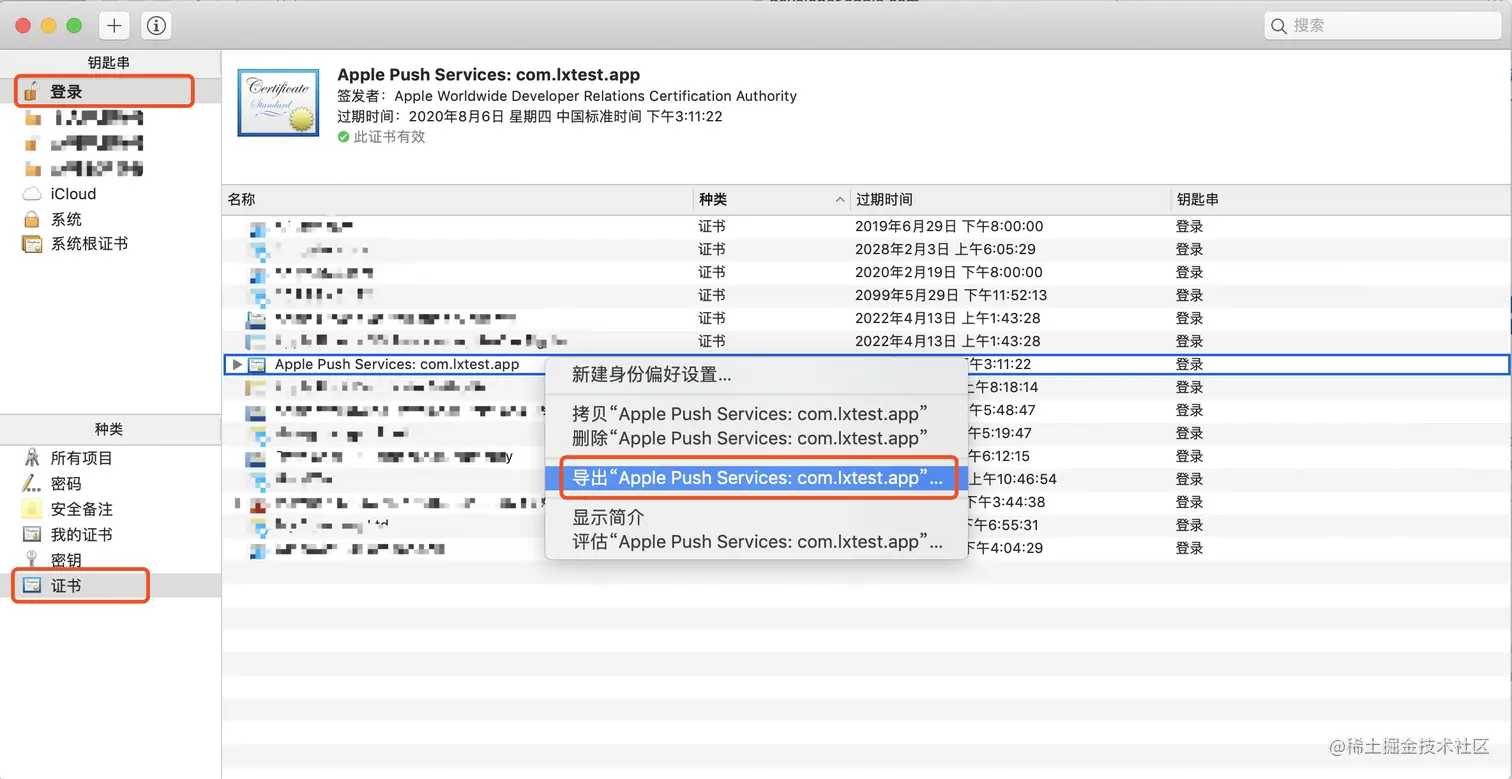Click the info (i) toolbar button

(156, 26)
